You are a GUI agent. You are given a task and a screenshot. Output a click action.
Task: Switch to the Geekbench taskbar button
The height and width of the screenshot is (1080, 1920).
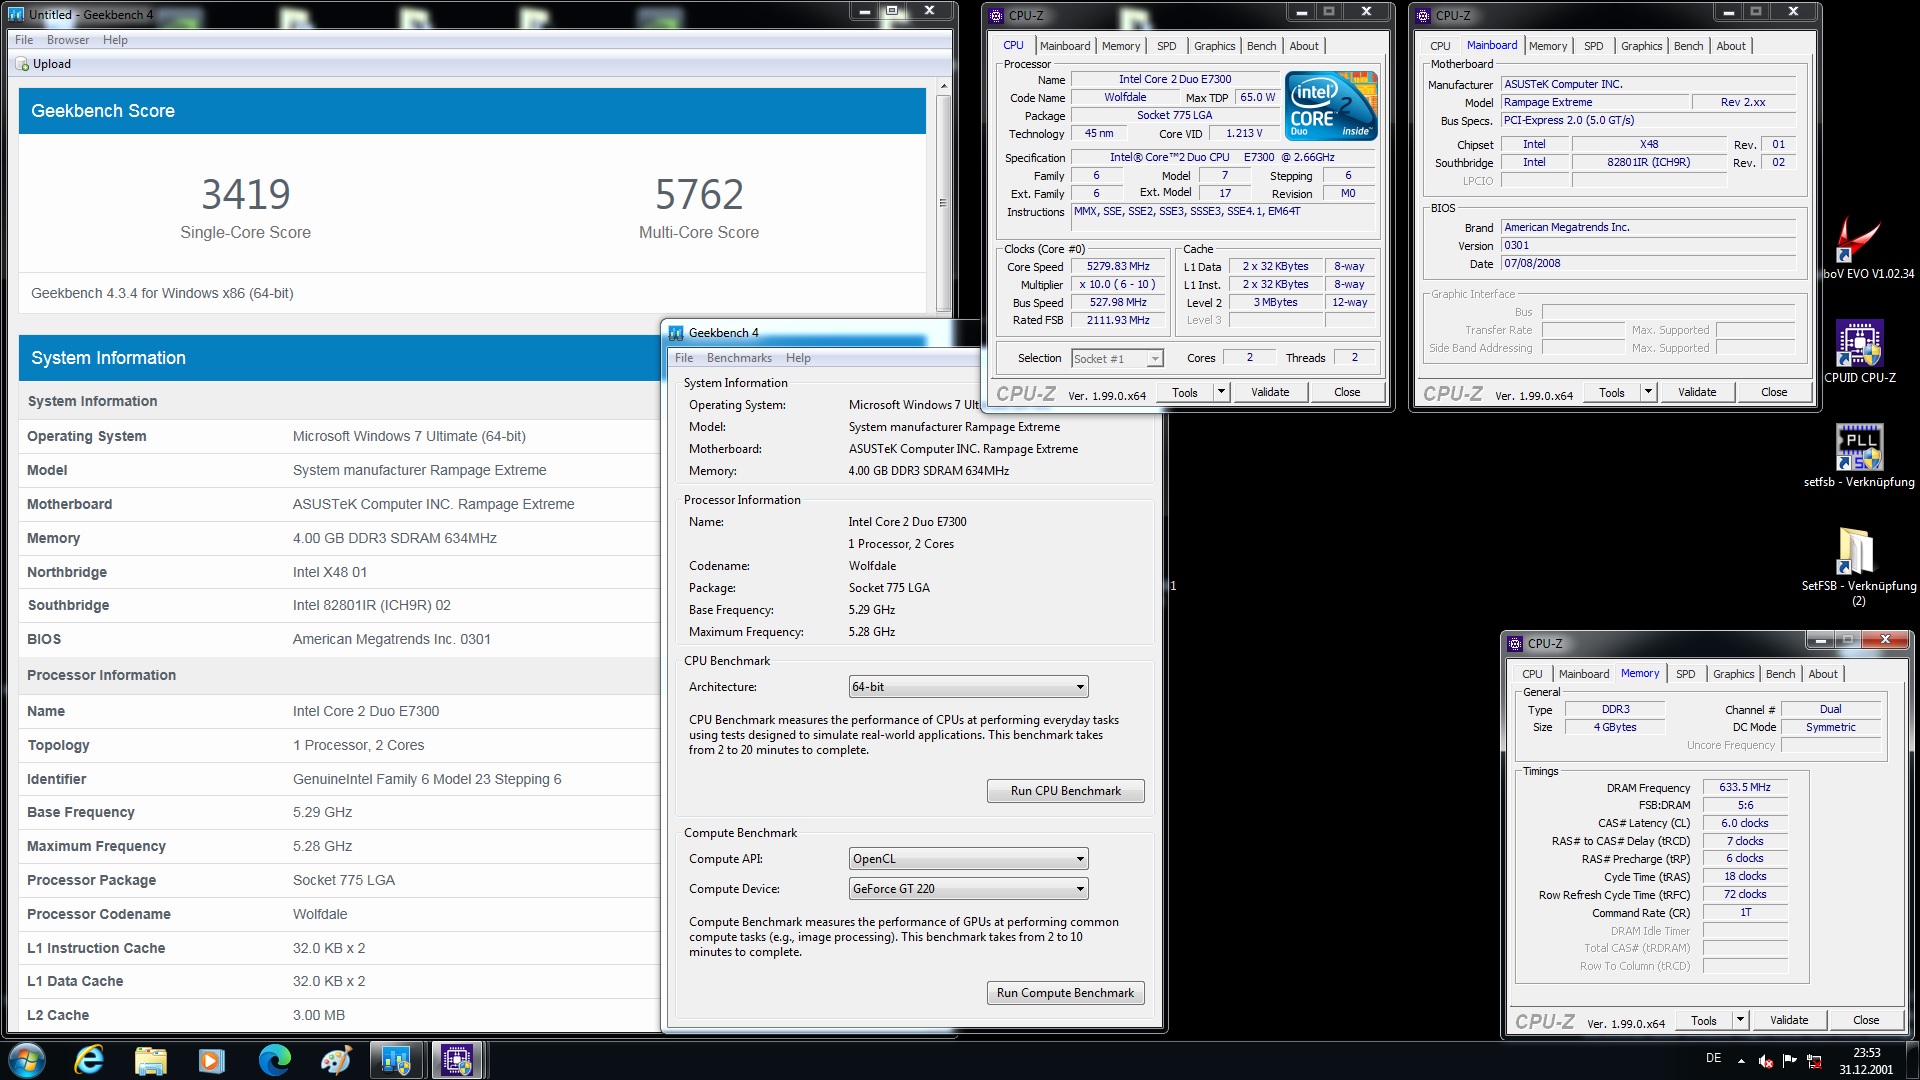click(397, 1060)
